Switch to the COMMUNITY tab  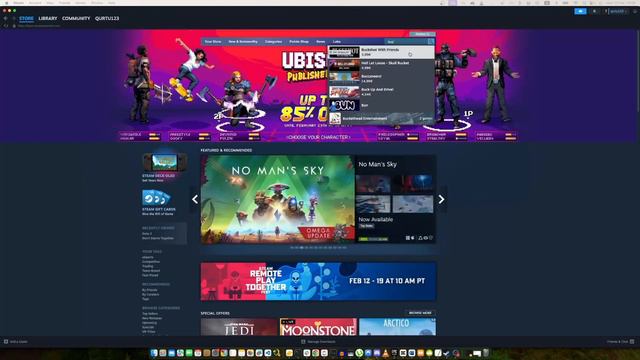coord(76,18)
